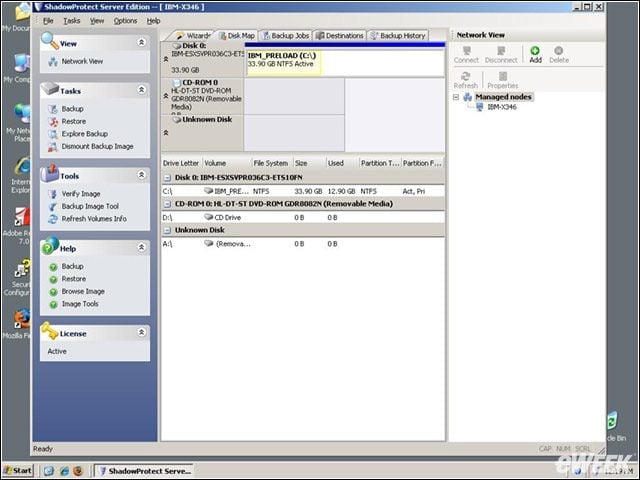Image resolution: width=640 pixels, height=480 pixels.
Task: Collapse the Managed nodes tree
Action: point(456,97)
